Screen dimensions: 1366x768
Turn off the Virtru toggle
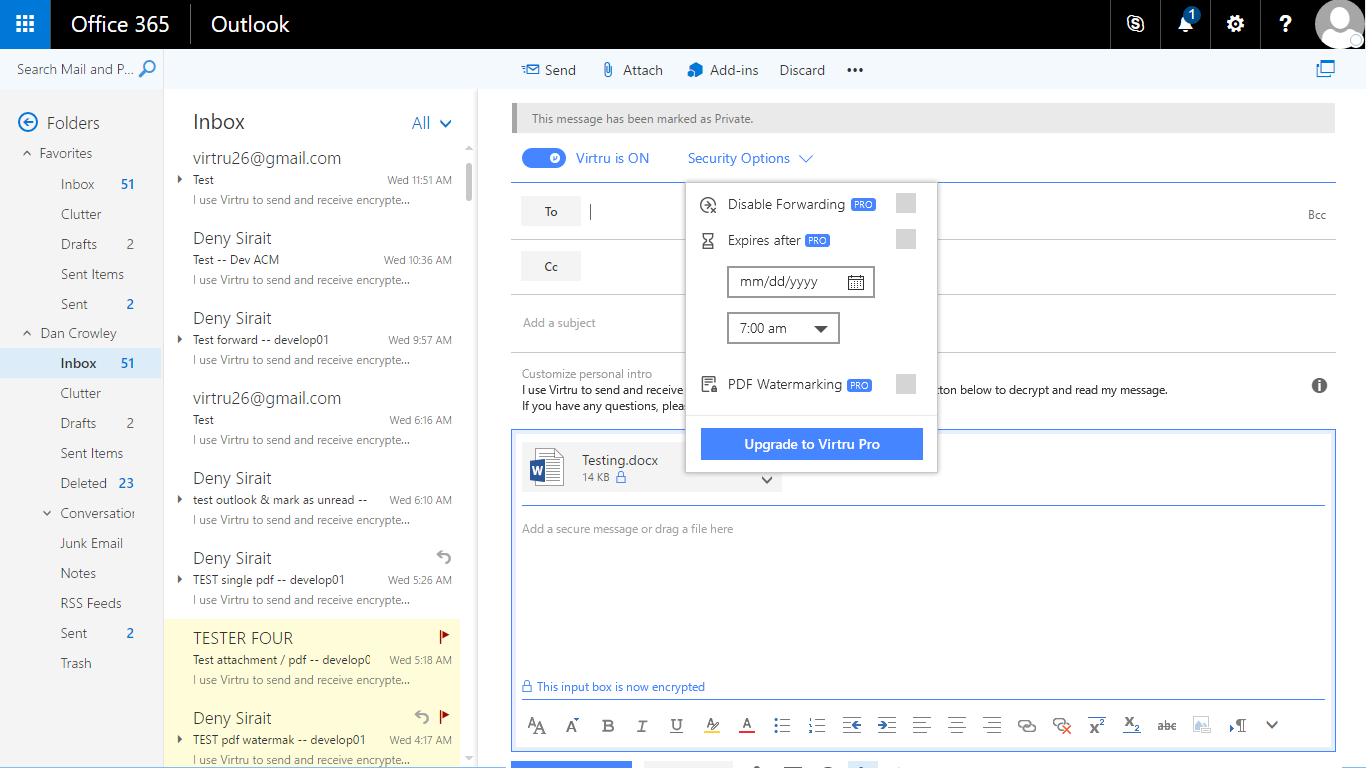pyautogui.click(x=544, y=158)
